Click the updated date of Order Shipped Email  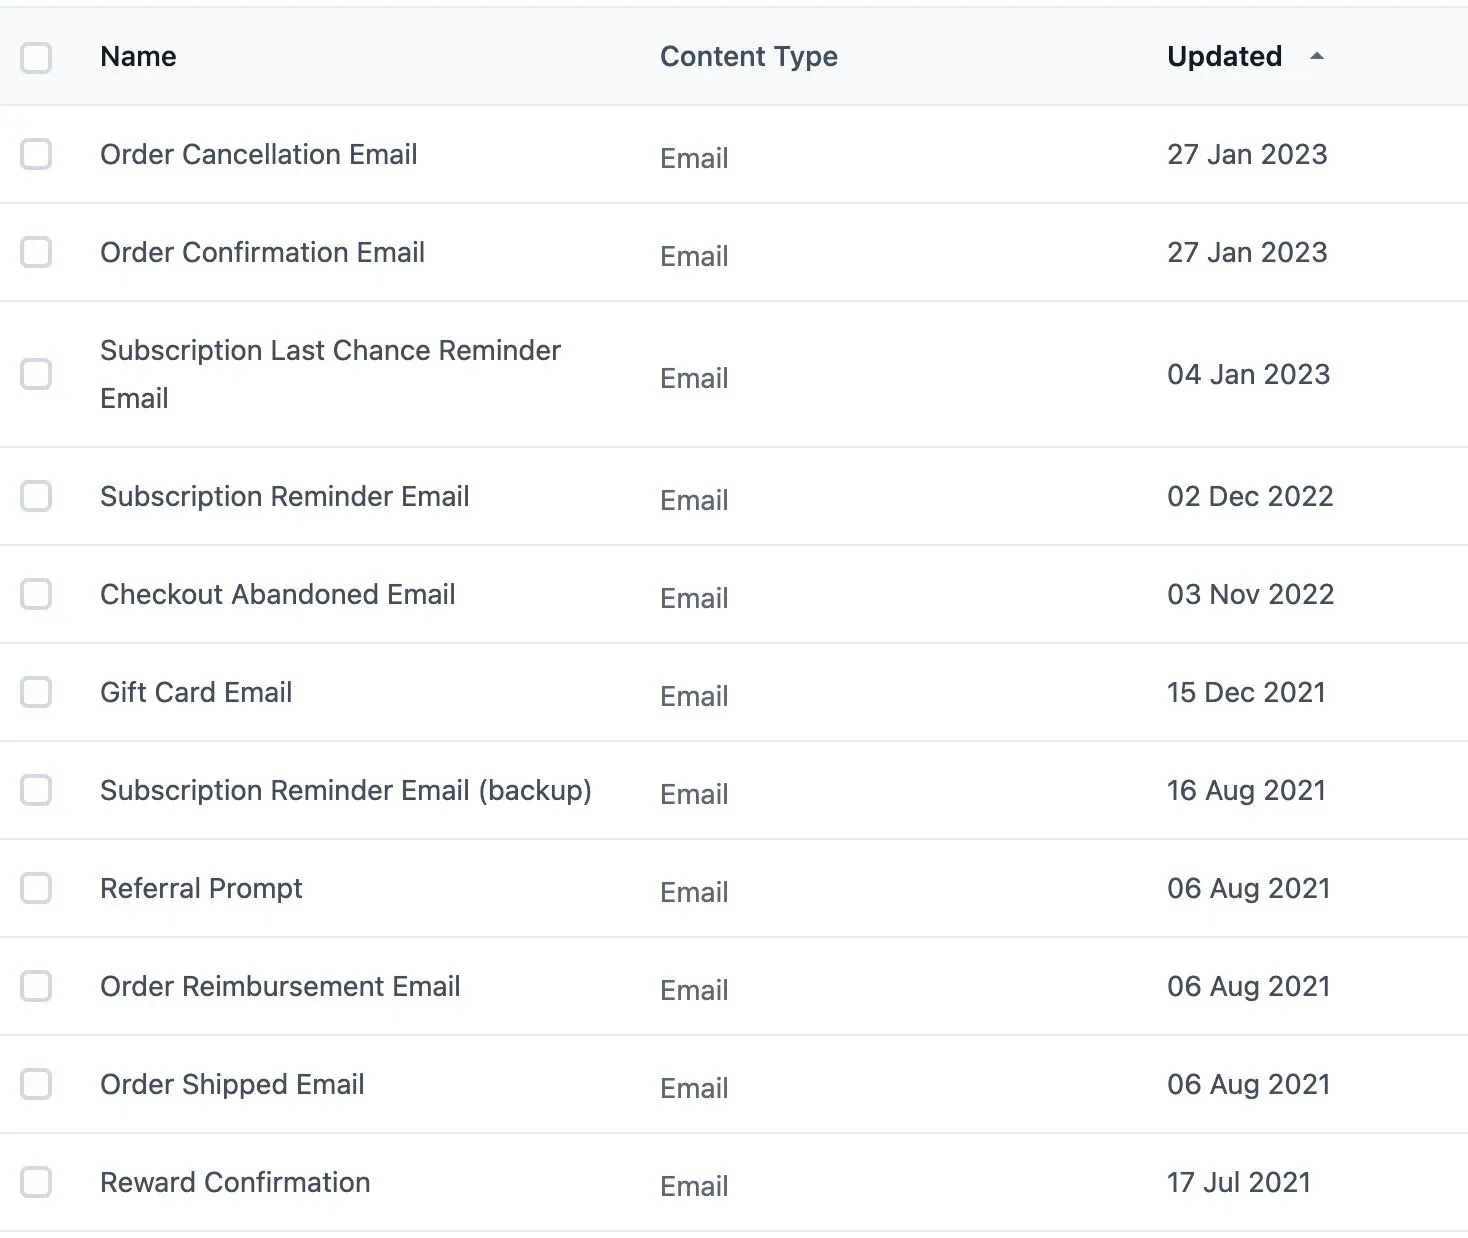pos(1249,1084)
